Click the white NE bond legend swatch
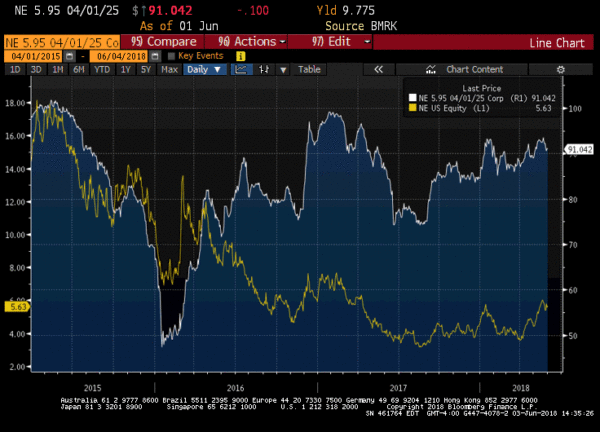Screen dimensions: 600x432 [x=412, y=98]
